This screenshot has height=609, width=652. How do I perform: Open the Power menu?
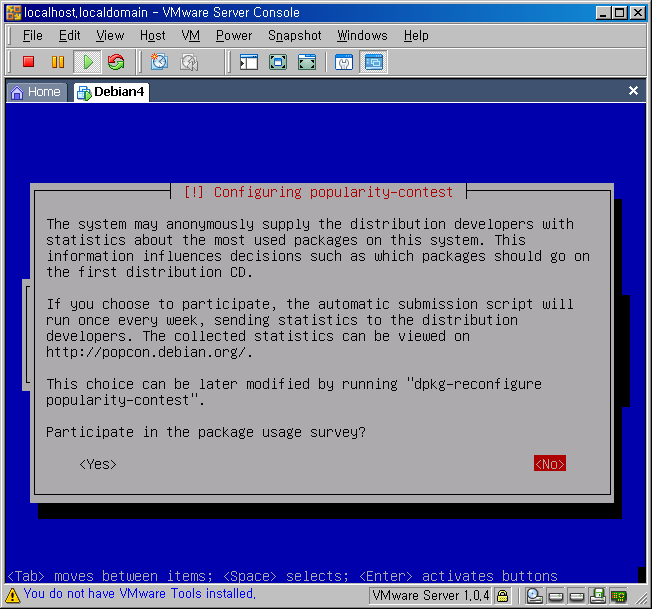234,35
